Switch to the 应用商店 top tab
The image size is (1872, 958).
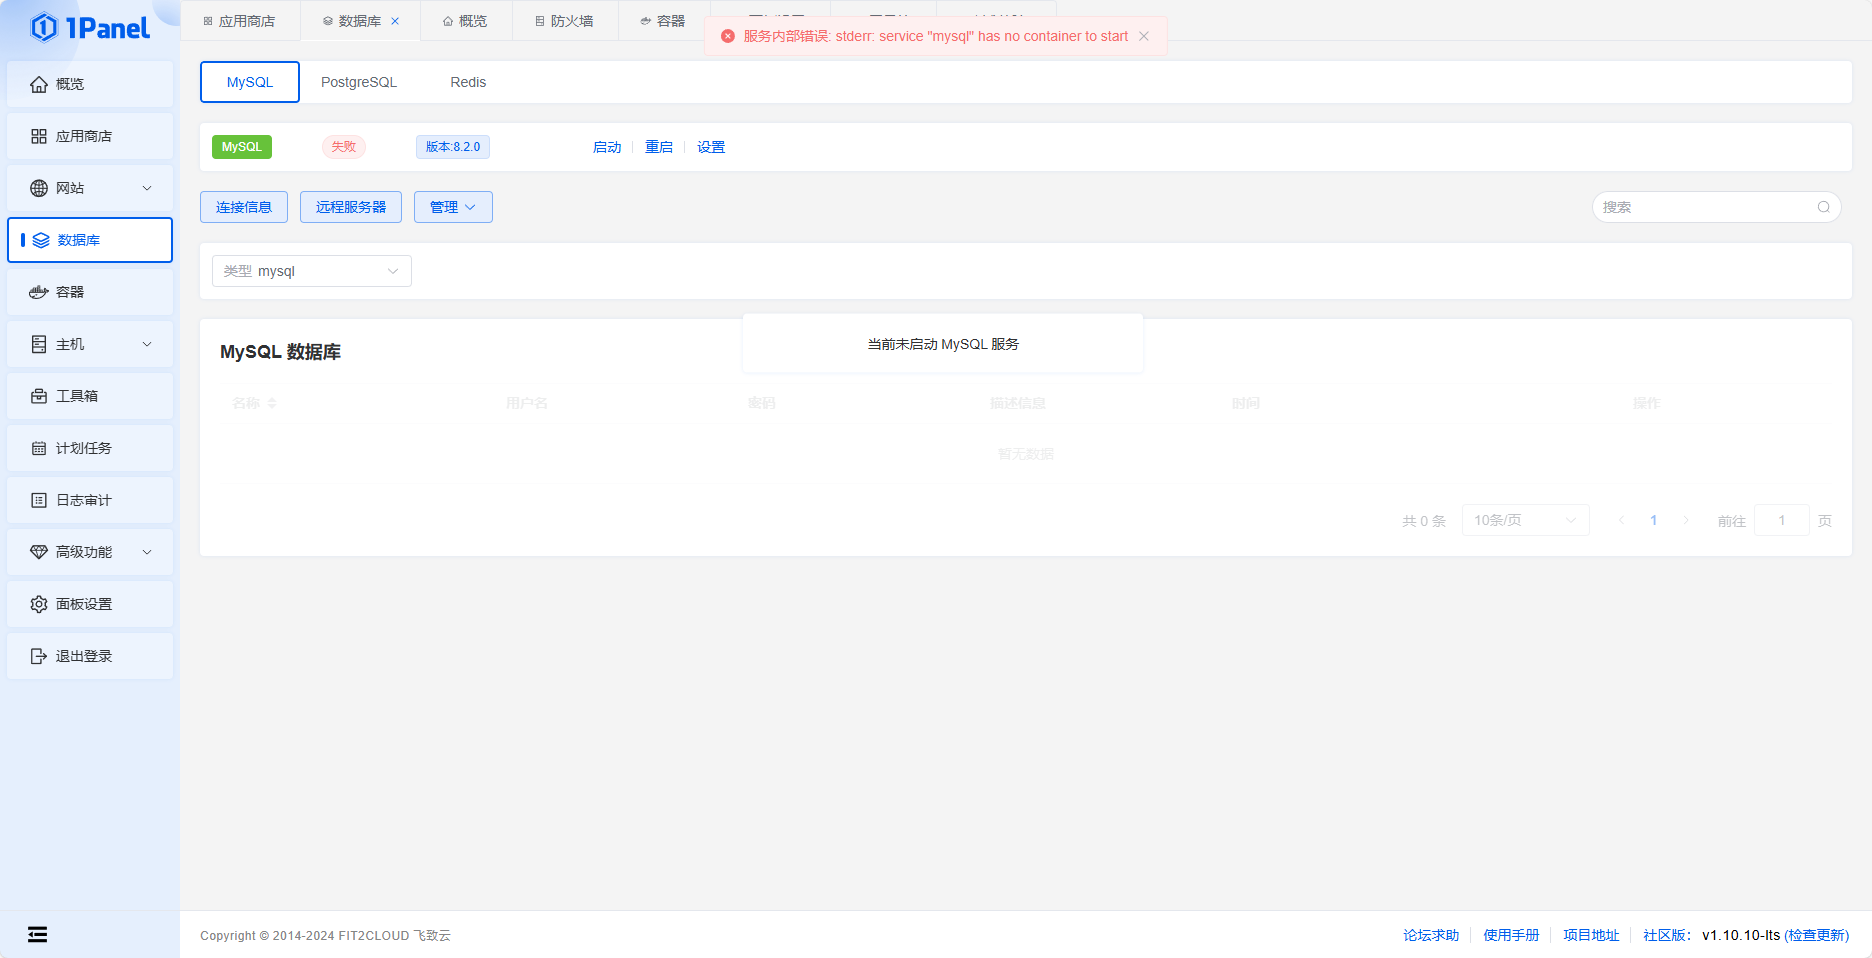pyautogui.click(x=240, y=21)
